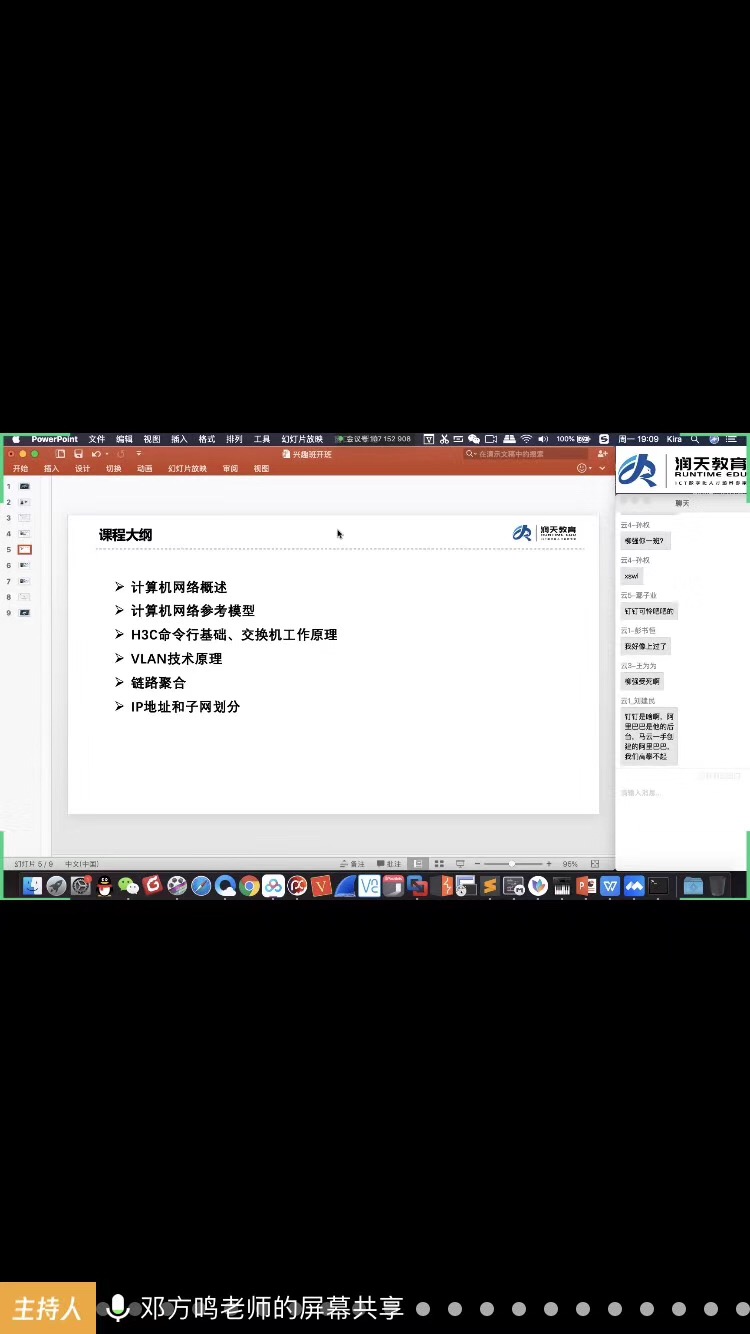Click the fit slide to window icon
The width and height of the screenshot is (750, 1334).
pyautogui.click(x=595, y=864)
